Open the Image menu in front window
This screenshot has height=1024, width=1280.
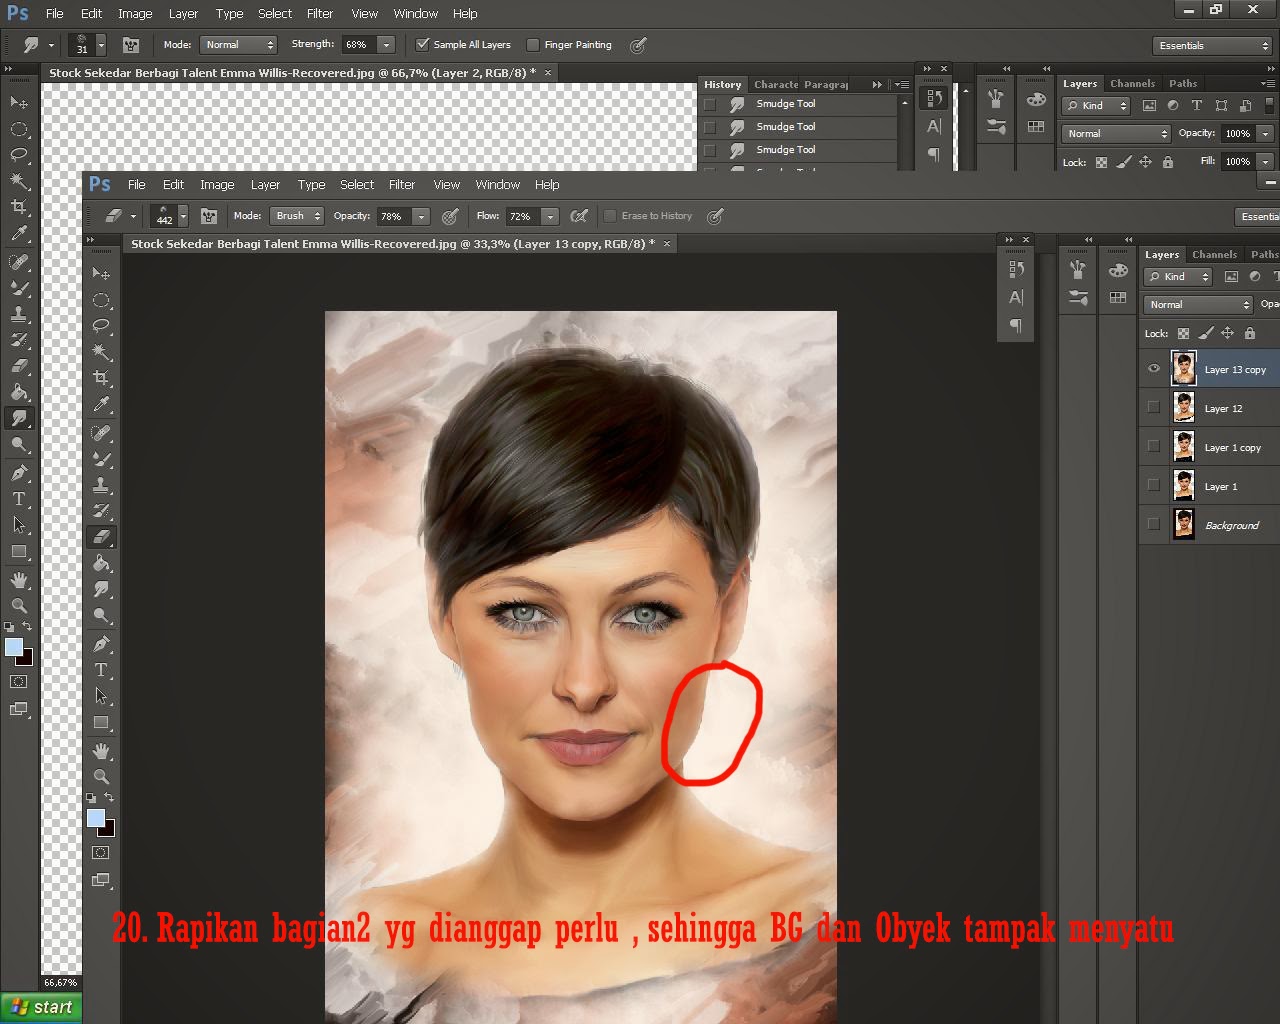point(217,185)
